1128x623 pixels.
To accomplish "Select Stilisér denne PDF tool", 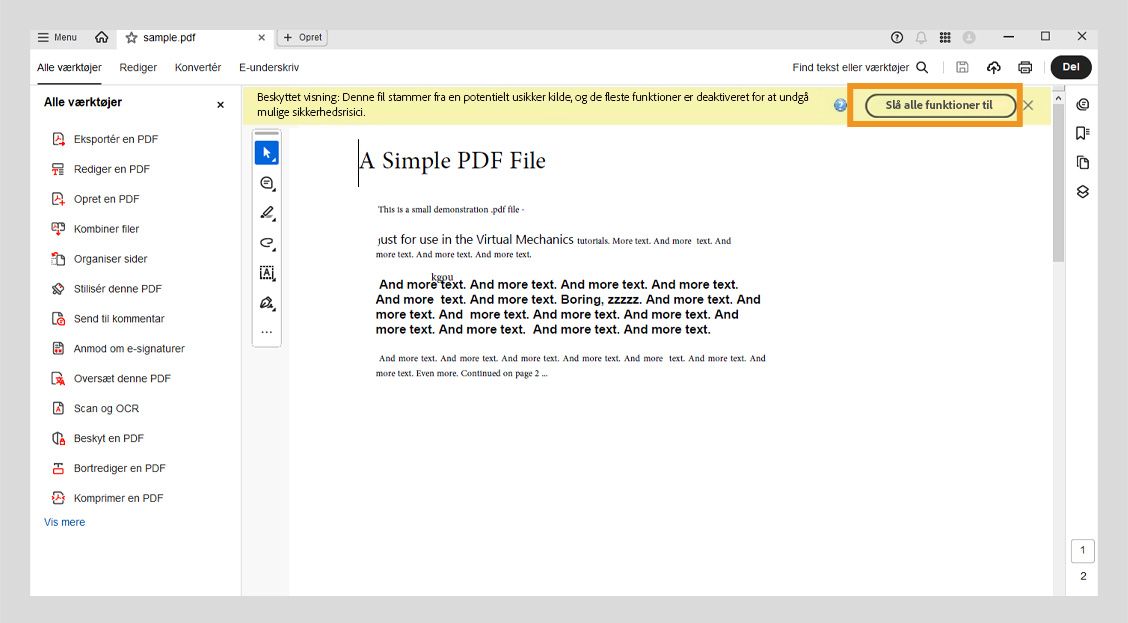I will pyautogui.click(x=106, y=289).
